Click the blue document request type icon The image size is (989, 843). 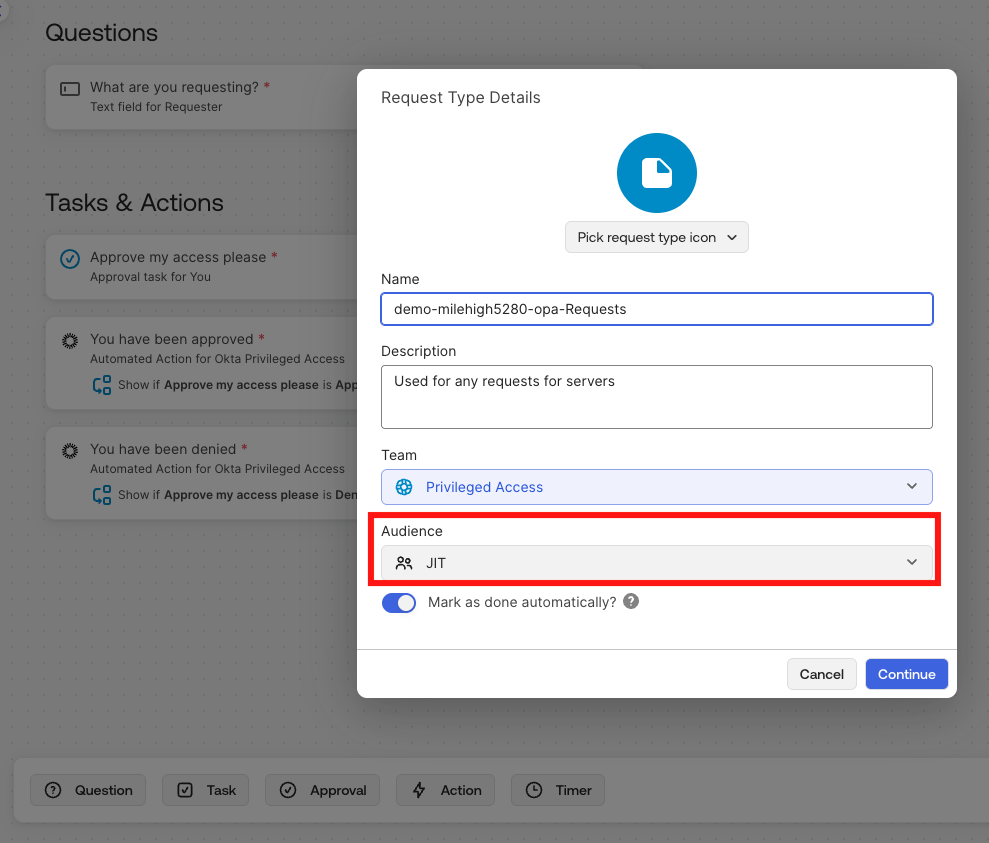(x=656, y=173)
